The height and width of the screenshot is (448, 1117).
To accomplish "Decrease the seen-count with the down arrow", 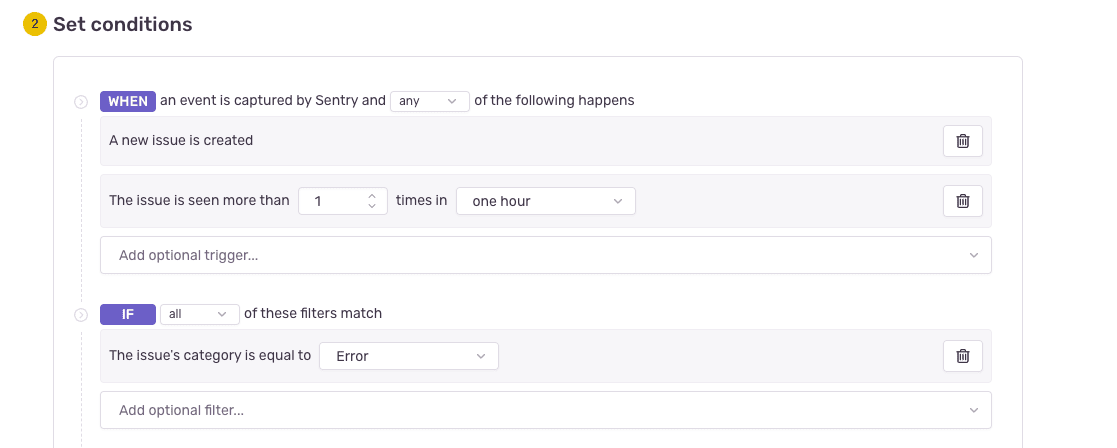I will pyautogui.click(x=372, y=206).
